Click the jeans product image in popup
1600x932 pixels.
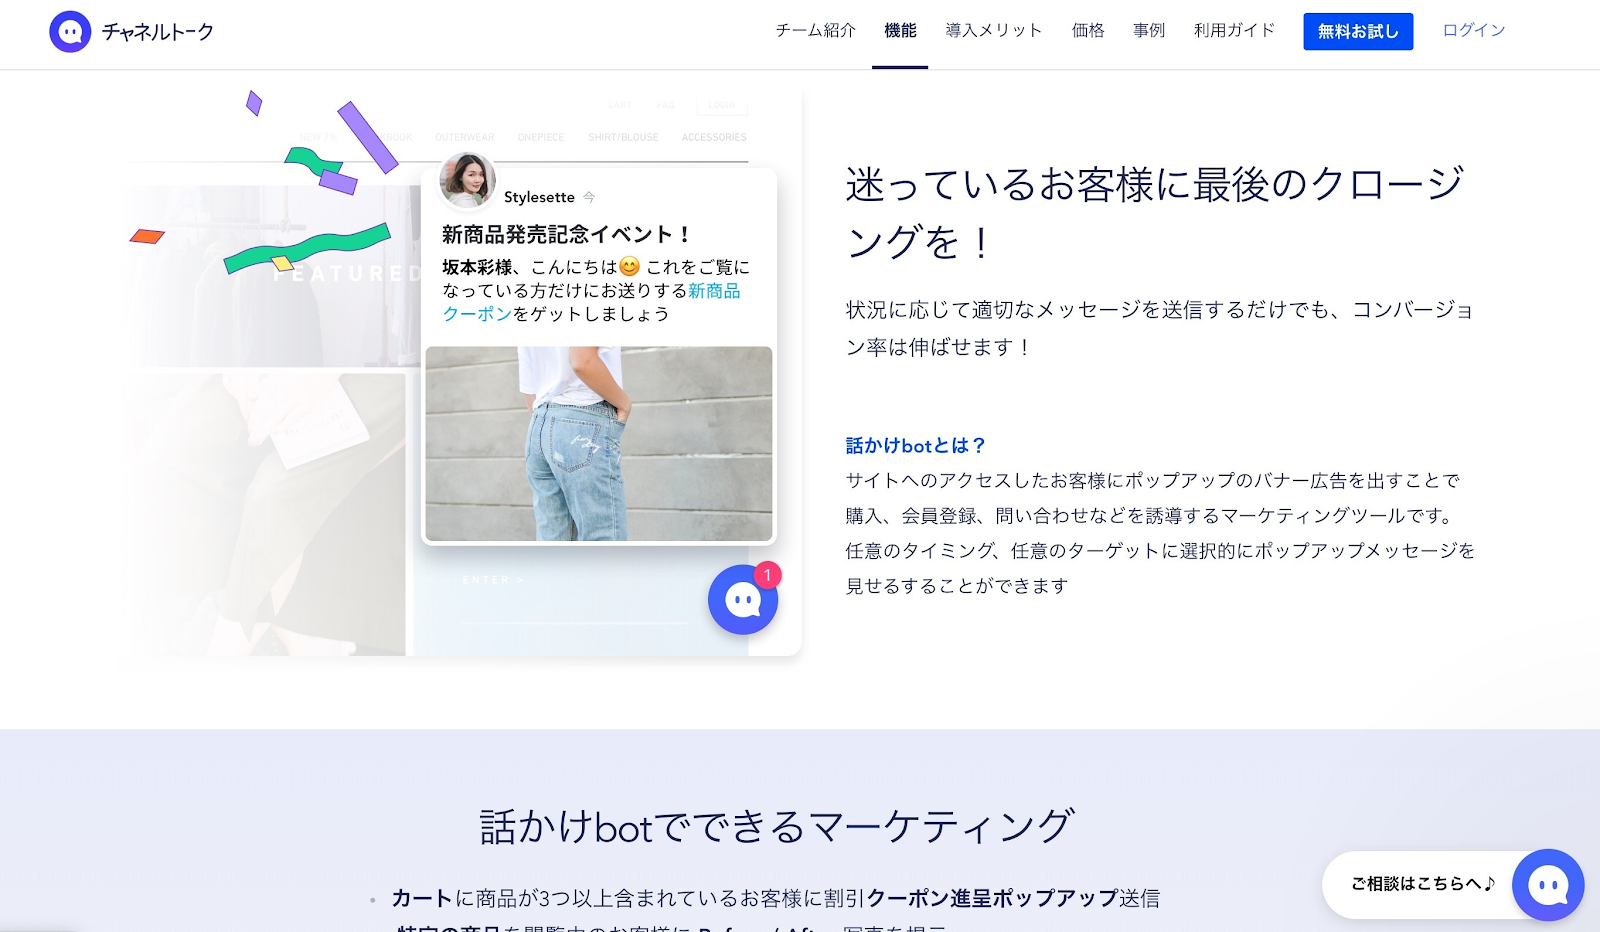pyautogui.click(x=599, y=444)
